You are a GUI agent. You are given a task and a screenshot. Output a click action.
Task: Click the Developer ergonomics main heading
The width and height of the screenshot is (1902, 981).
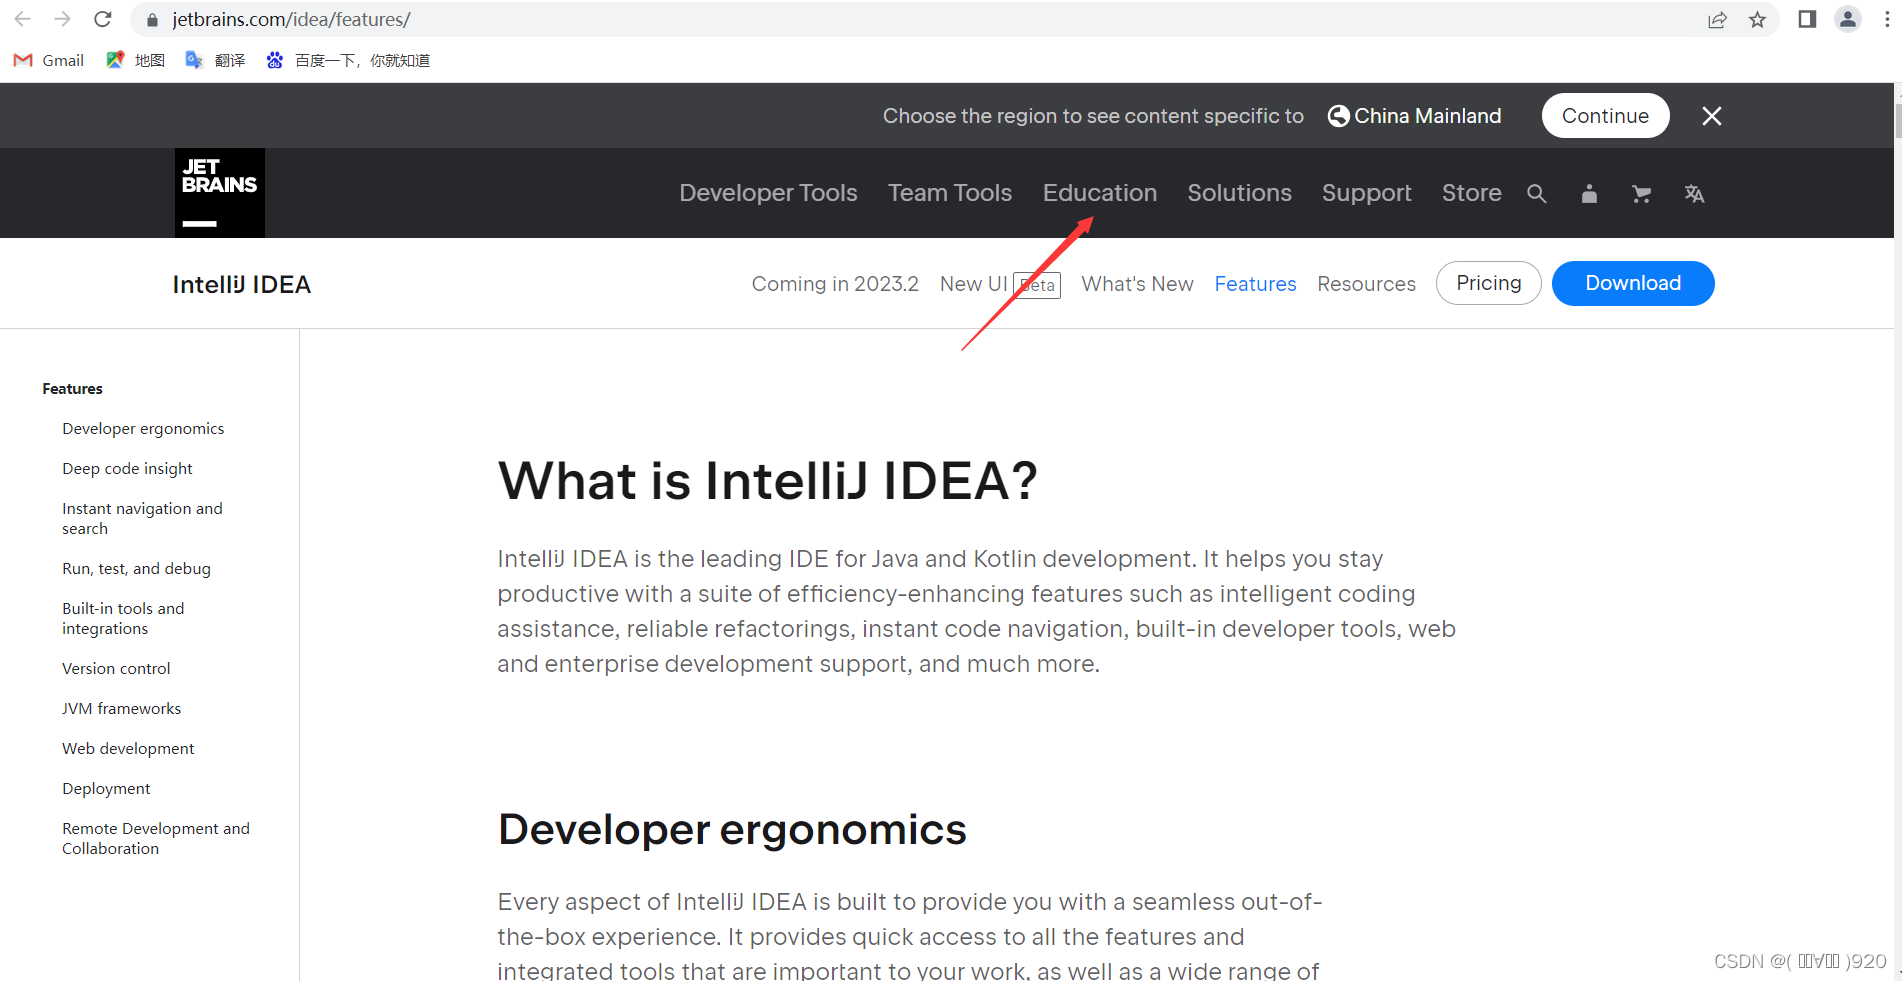[732, 830]
